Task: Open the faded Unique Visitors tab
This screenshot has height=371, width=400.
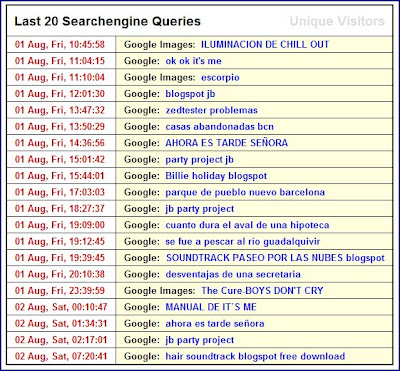Action: tap(337, 21)
